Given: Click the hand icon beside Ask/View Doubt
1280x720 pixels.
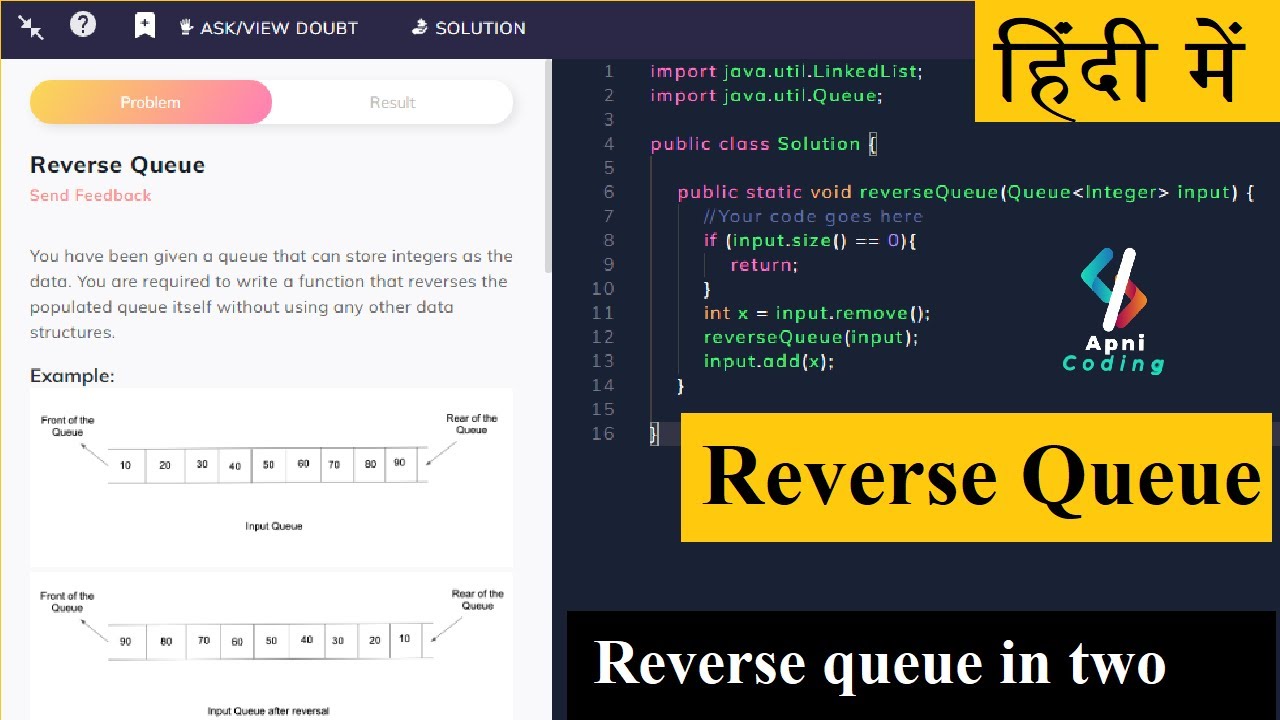Looking at the screenshot, I should pos(186,27).
